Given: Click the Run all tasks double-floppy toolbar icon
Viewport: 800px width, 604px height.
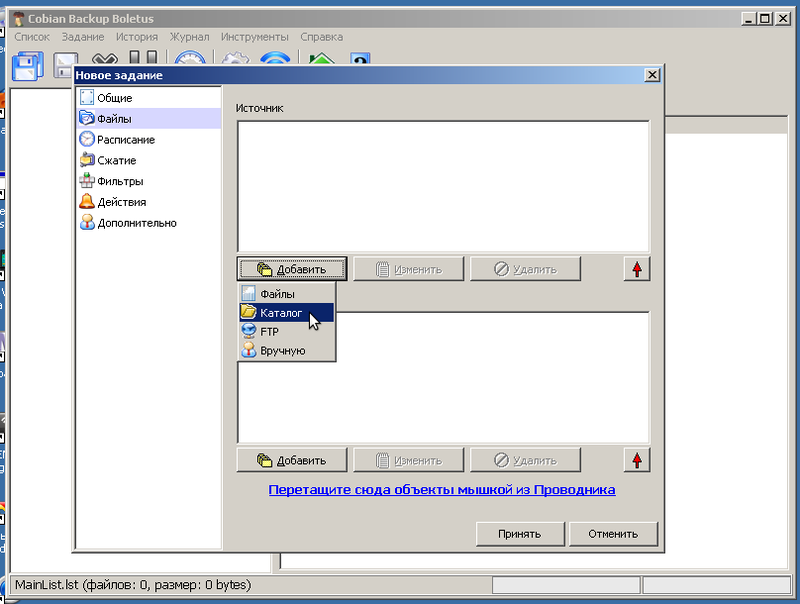Looking at the screenshot, I should [28, 66].
